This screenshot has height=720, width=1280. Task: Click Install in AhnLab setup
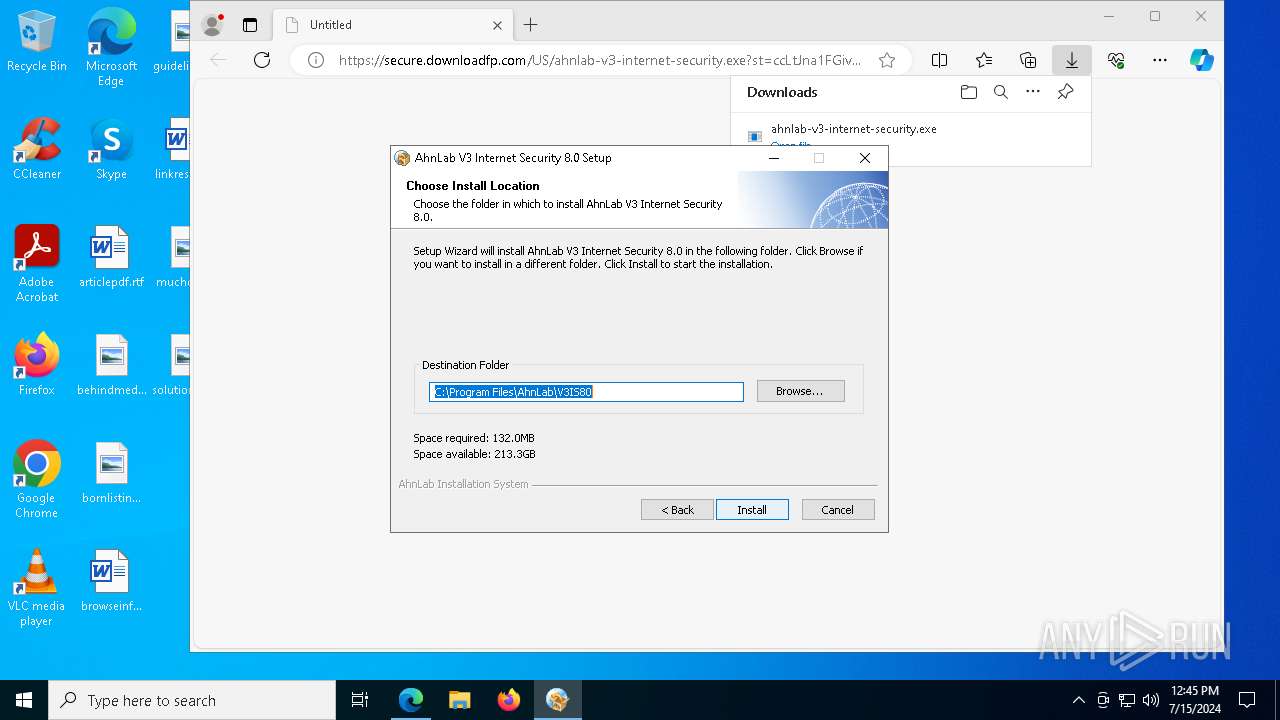(x=752, y=510)
